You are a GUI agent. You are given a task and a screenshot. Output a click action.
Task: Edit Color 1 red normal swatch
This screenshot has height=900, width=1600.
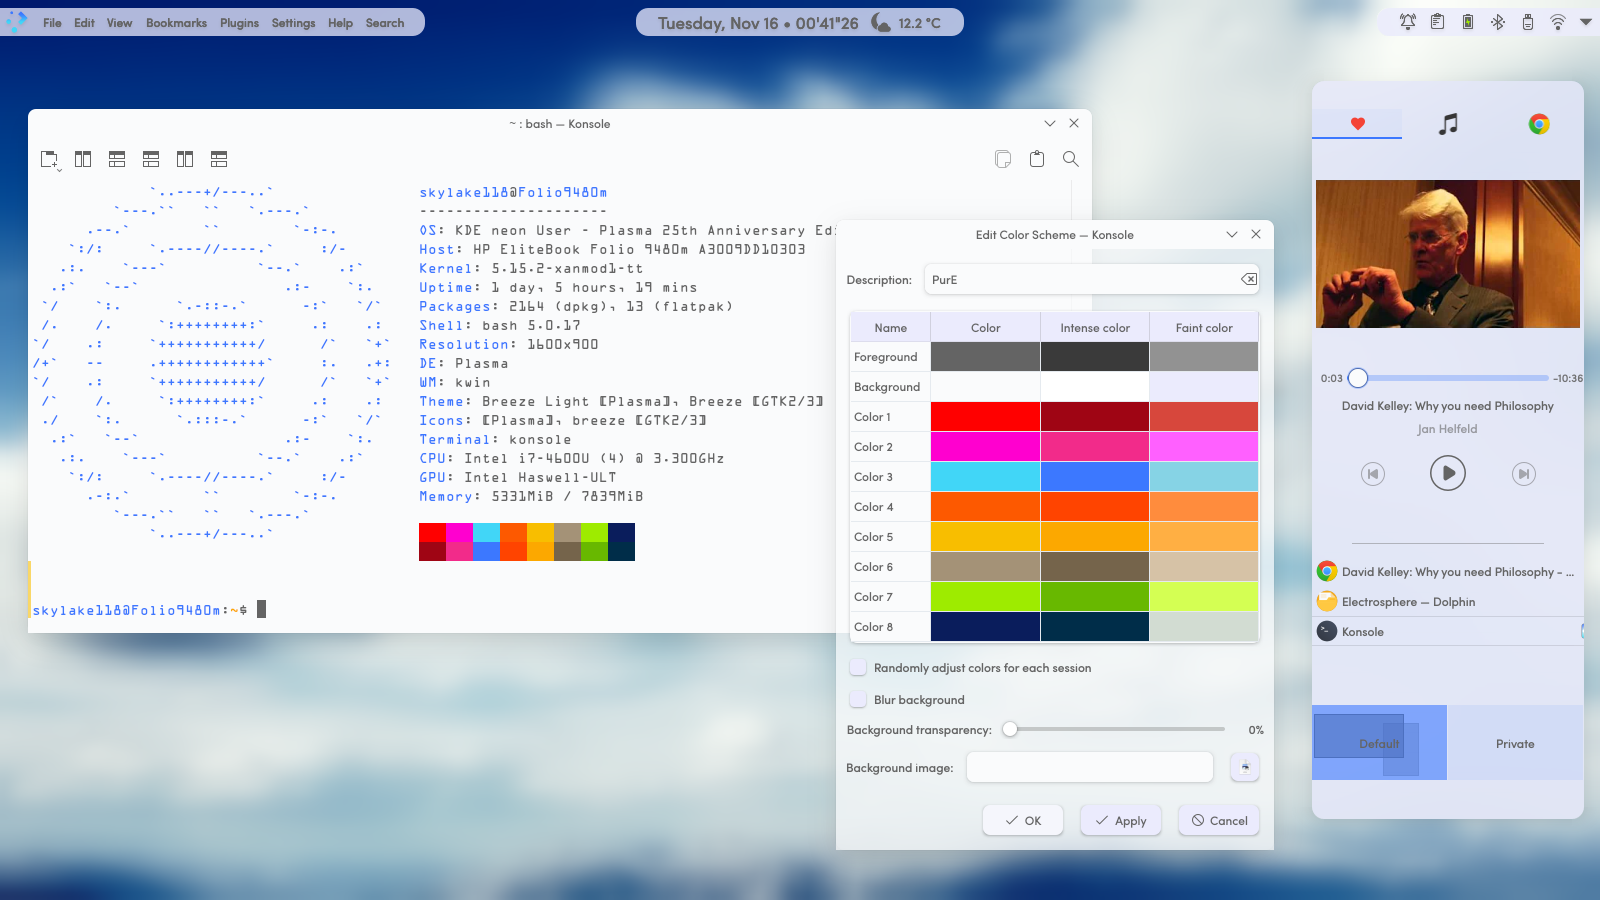pyautogui.click(x=985, y=417)
